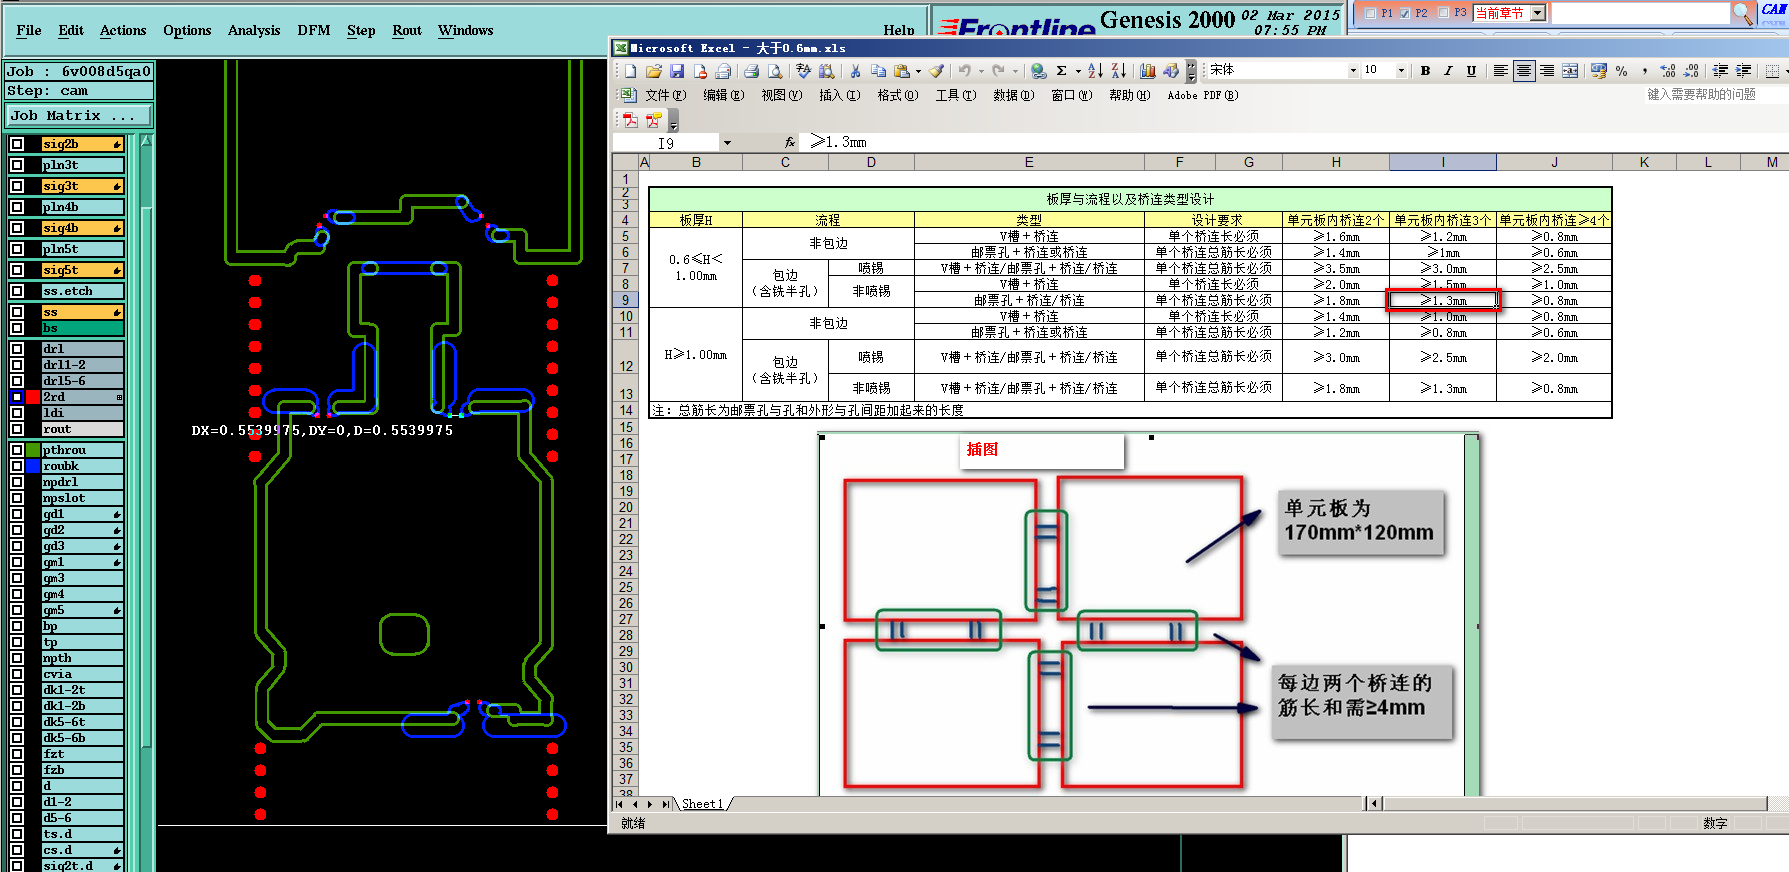Open the Paste options dropdown arrow
The width and height of the screenshot is (1789, 872).
918,71
